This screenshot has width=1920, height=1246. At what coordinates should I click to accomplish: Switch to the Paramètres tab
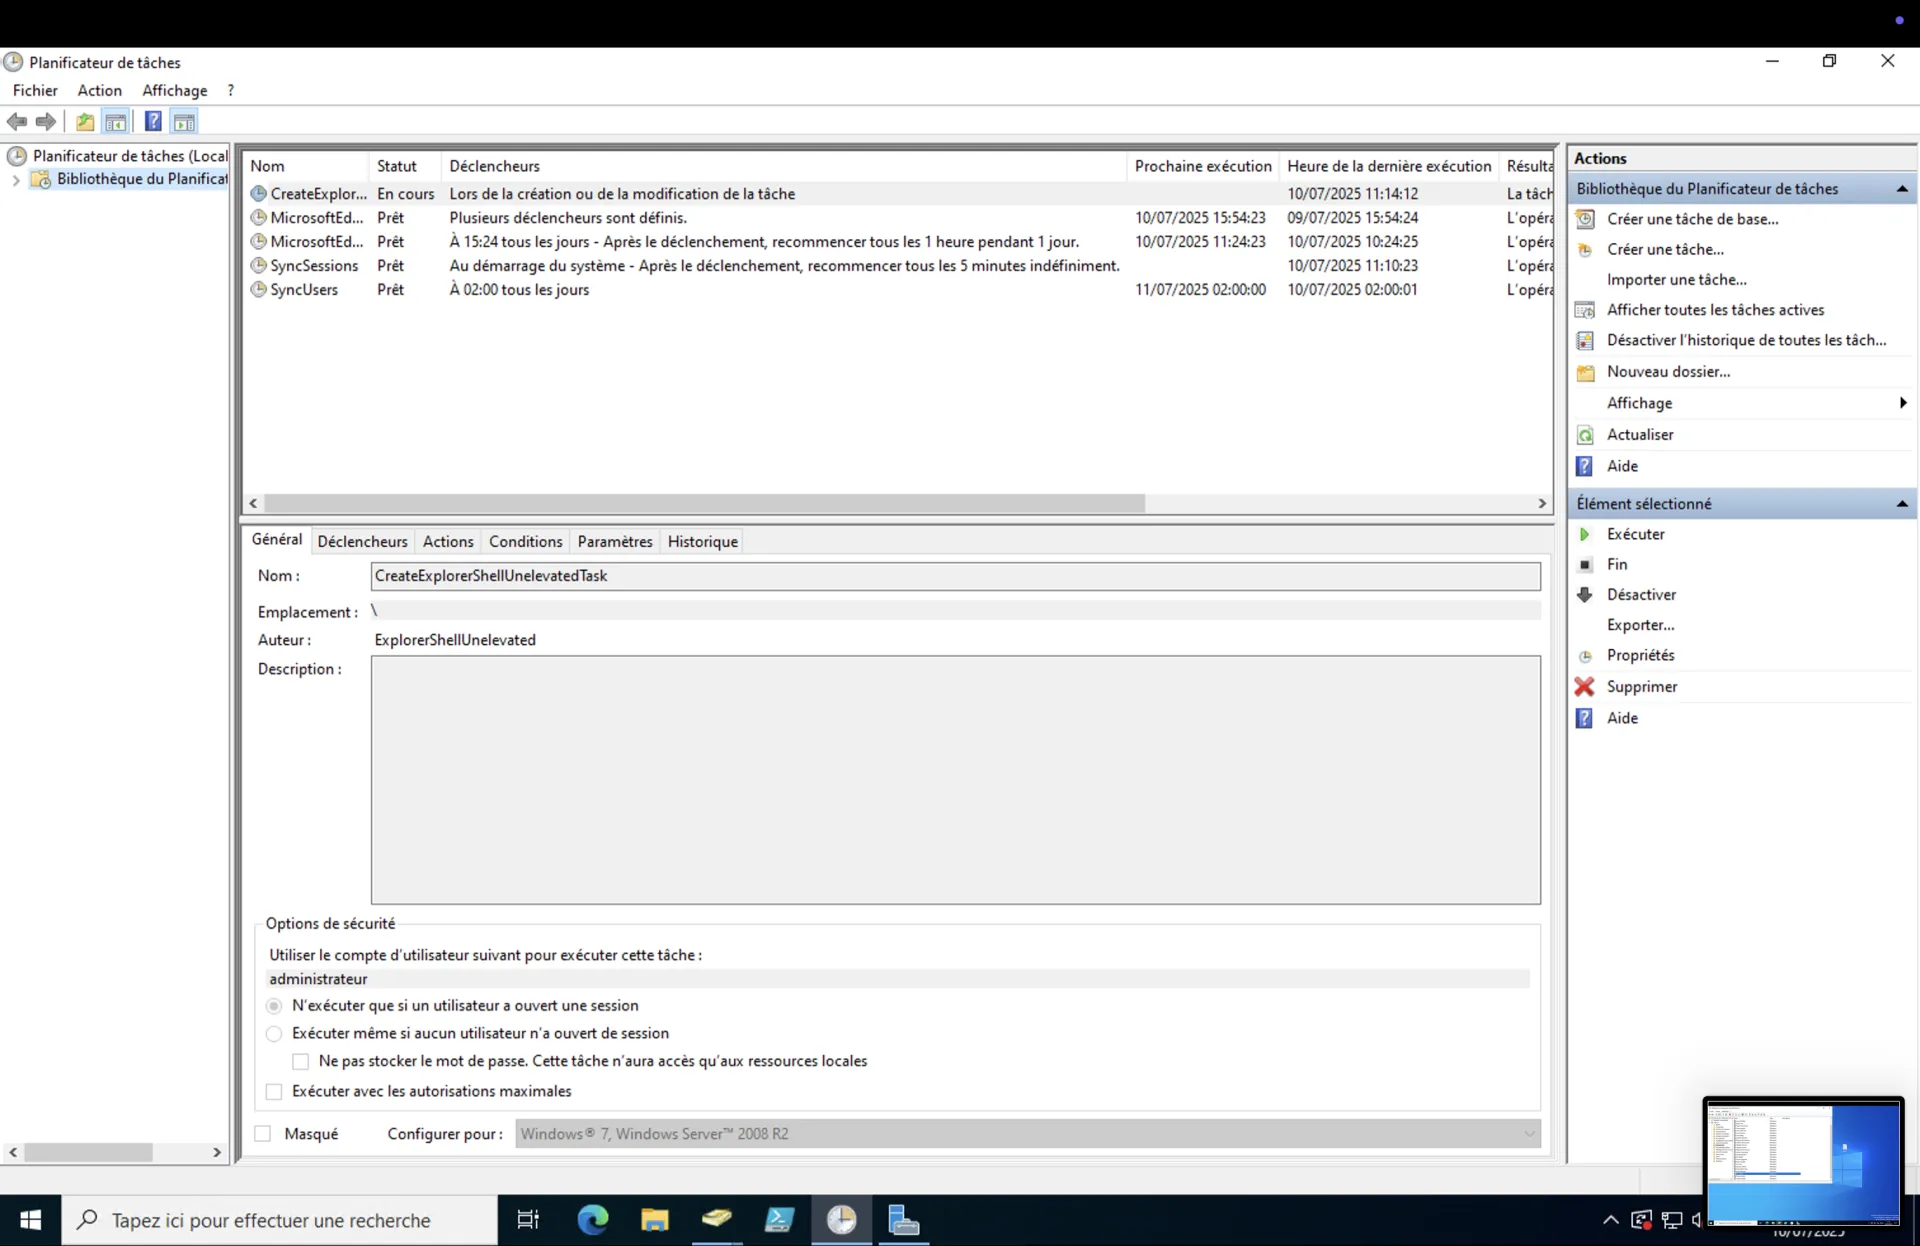[x=615, y=542]
